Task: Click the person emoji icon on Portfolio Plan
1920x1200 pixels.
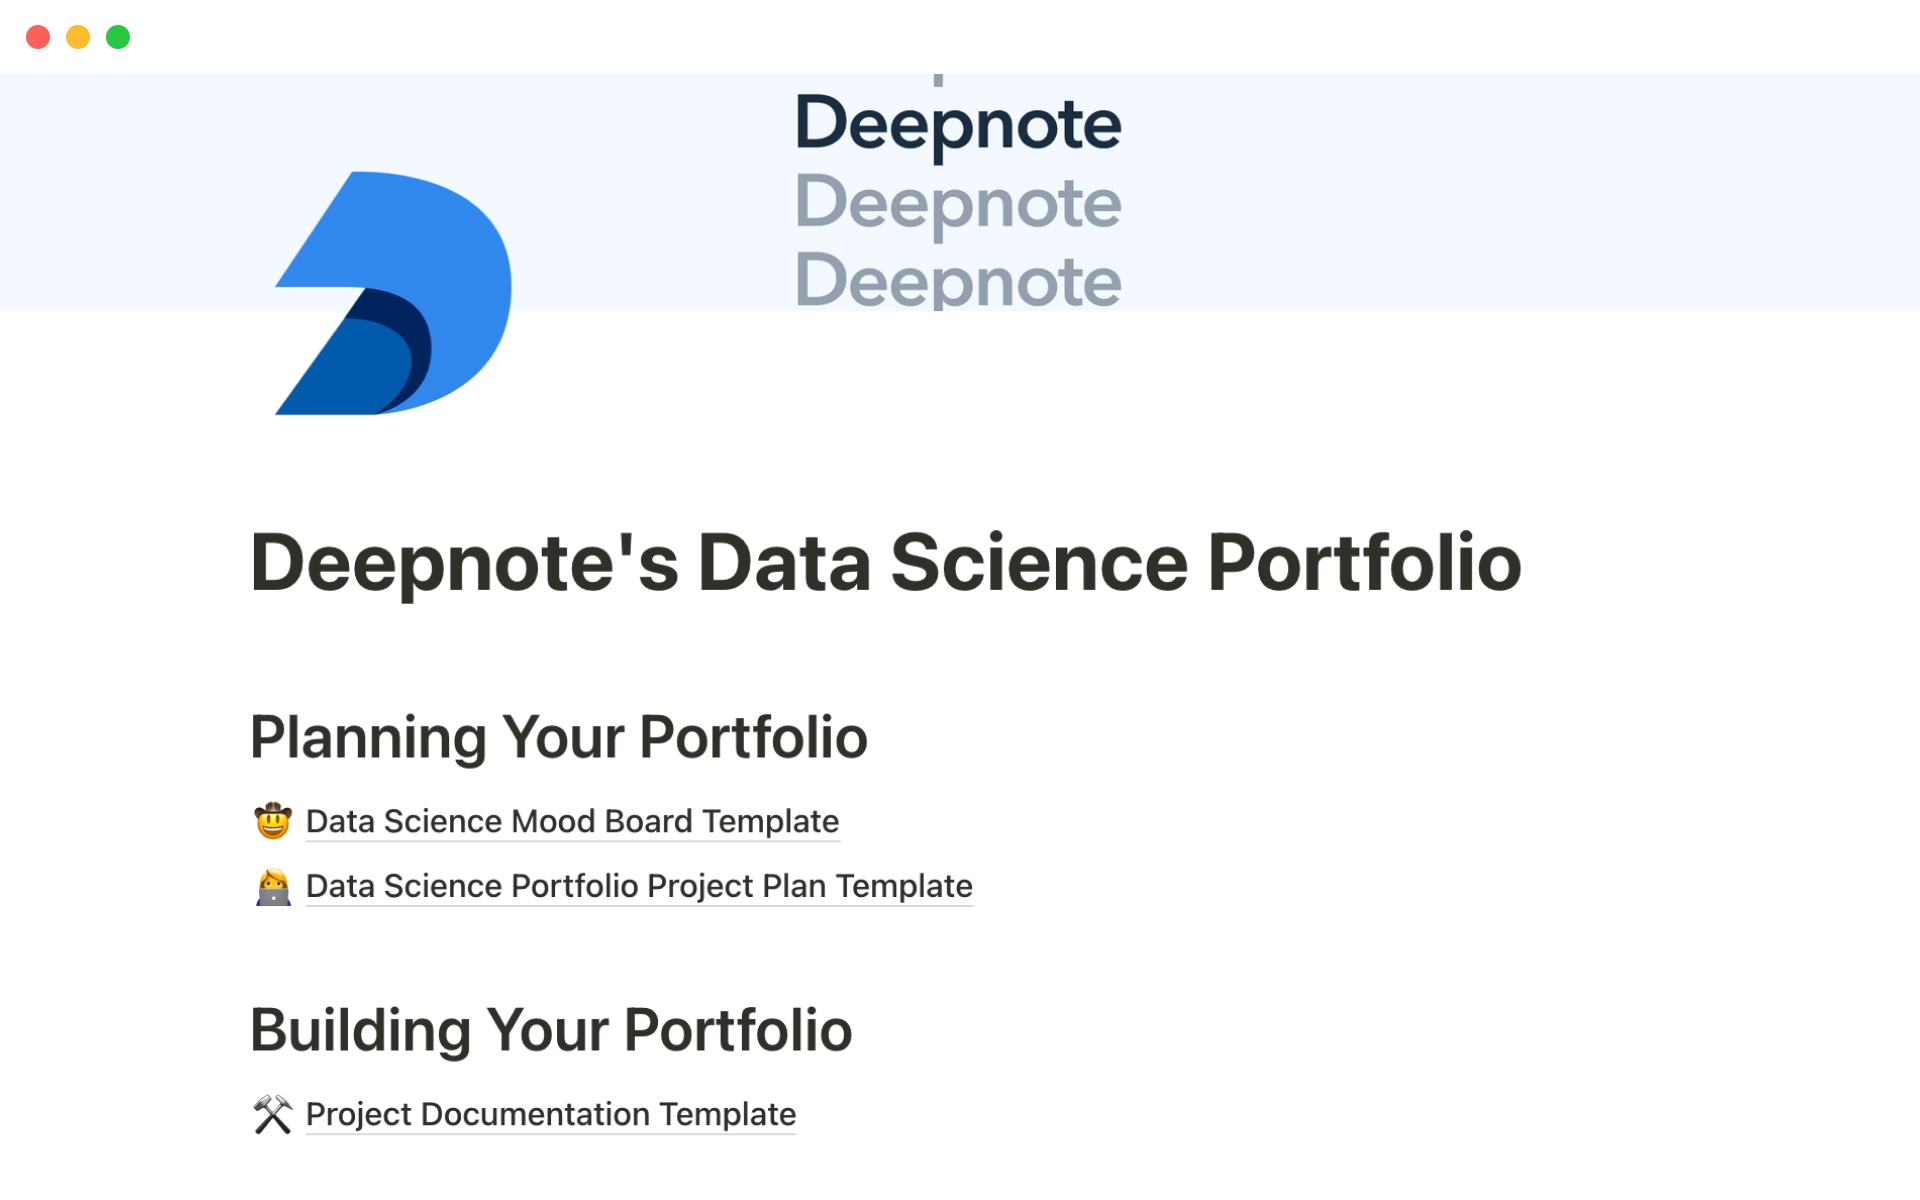Action: point(272,883)
